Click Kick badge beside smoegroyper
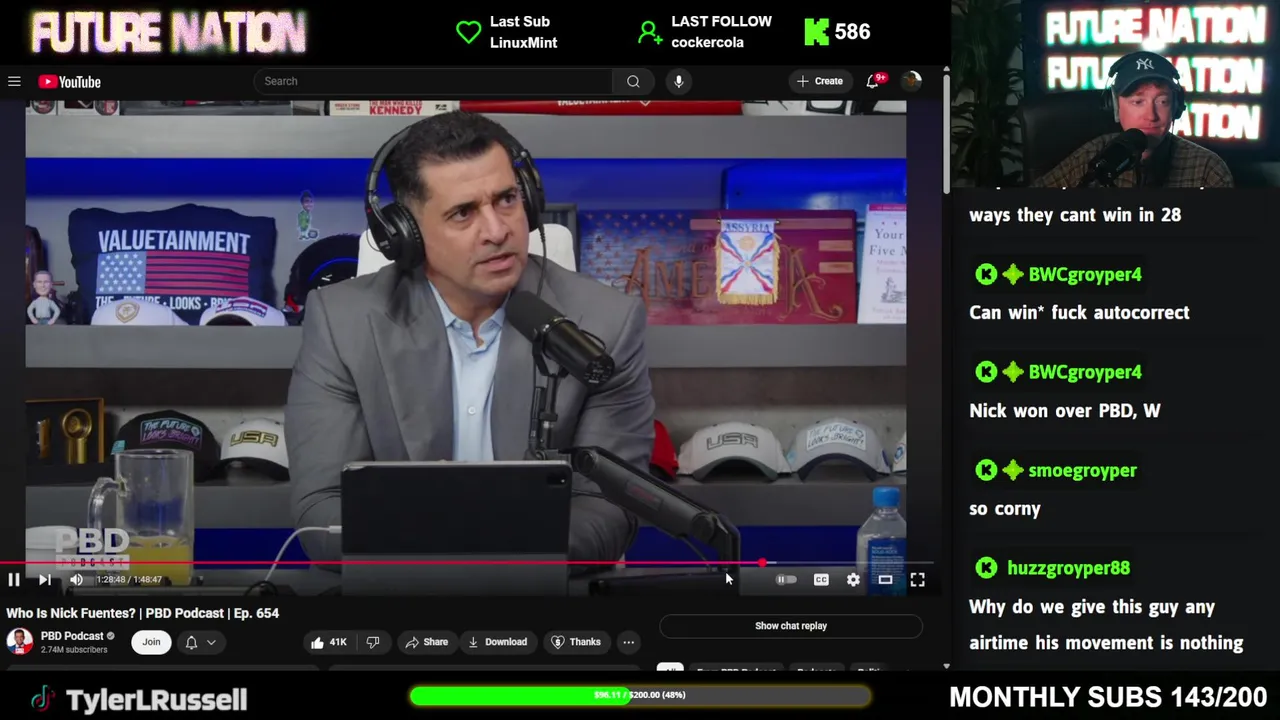The width and height of the screenshot is (1280, 720). (x=986, y=470)
